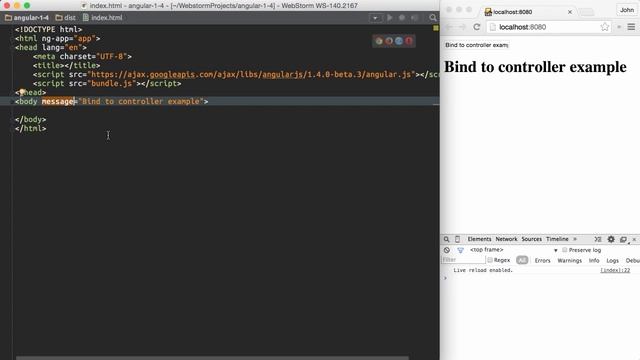Select index.html breadcrumb
This screenshot has height=360, width=640.
[x=102, y=18]
